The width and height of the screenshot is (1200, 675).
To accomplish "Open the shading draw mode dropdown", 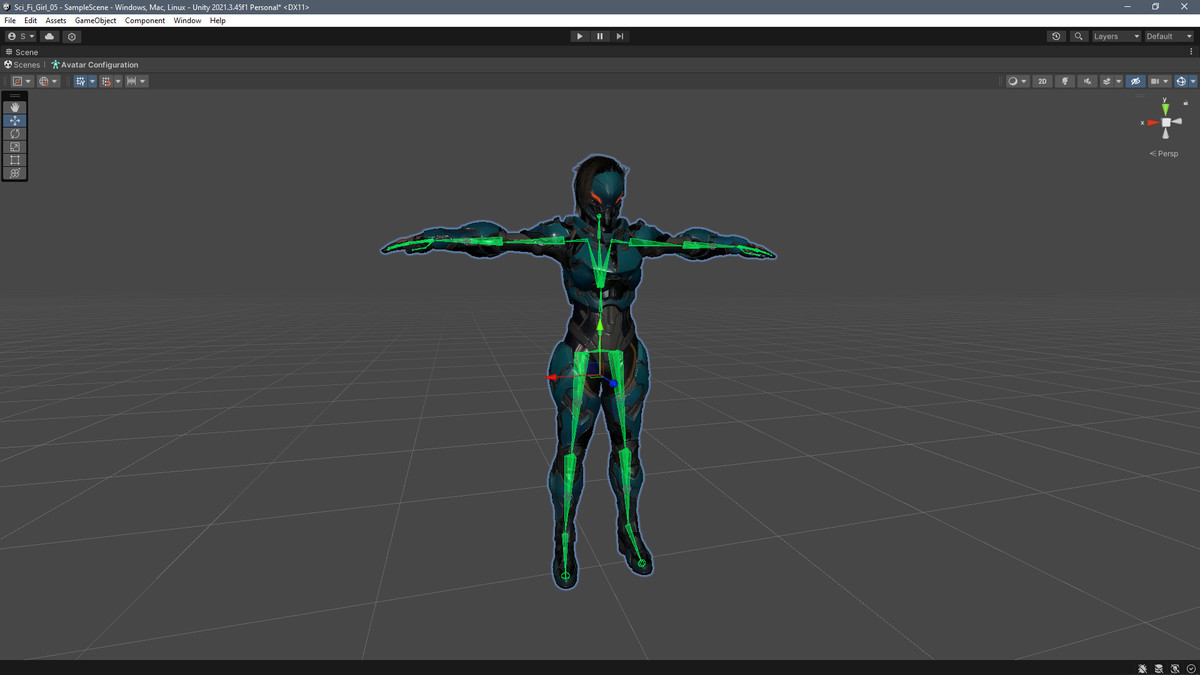I will (x=1017, y=81).
